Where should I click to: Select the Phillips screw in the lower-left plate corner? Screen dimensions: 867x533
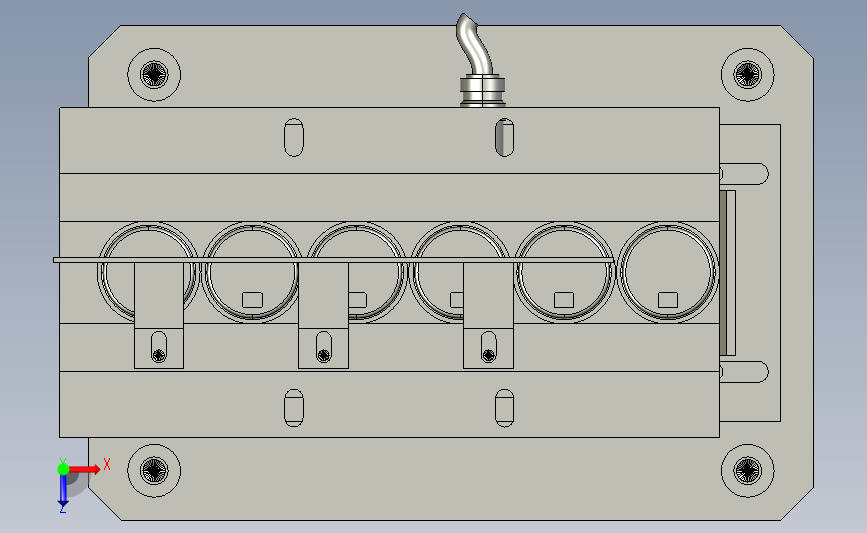[x=154, y=471]
